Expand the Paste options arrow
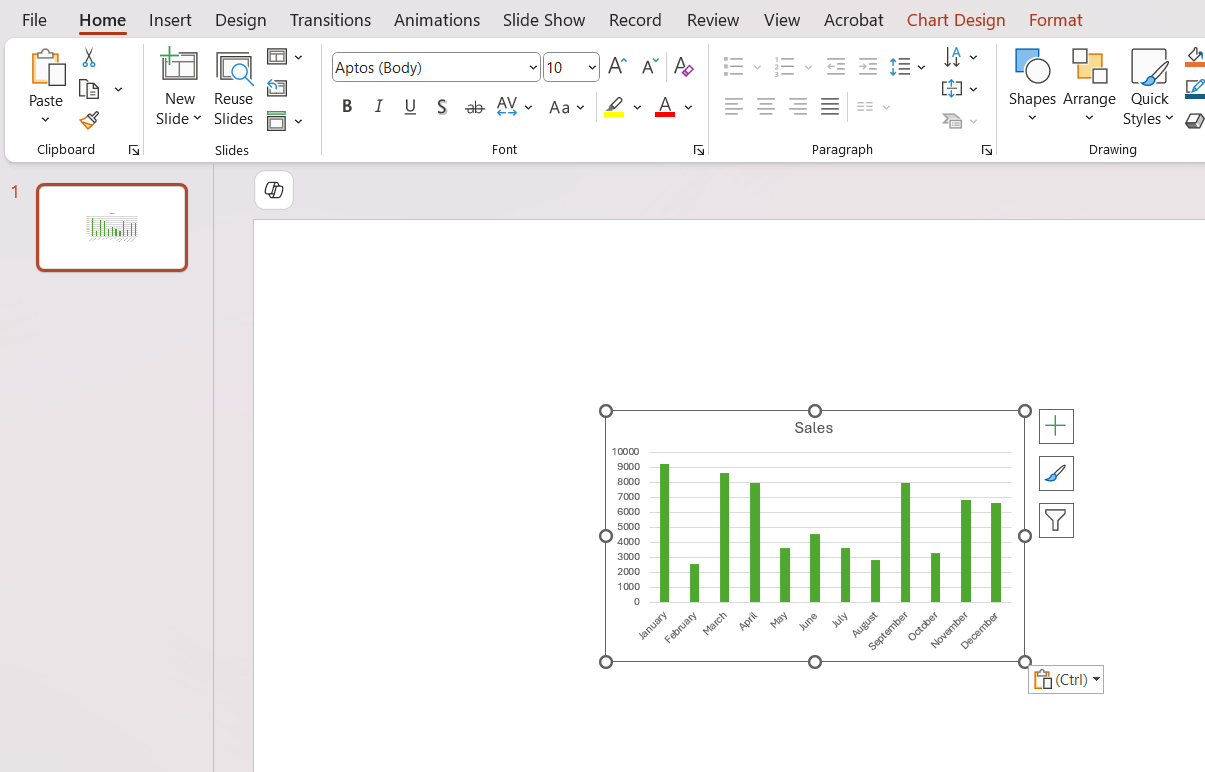 [46, 120]
